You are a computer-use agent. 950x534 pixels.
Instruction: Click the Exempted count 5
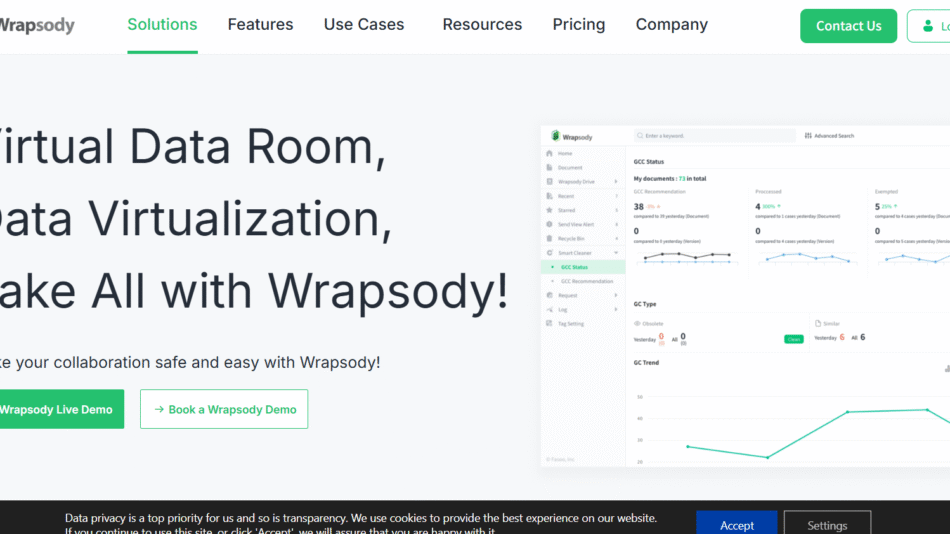click(x=877, y=207)
